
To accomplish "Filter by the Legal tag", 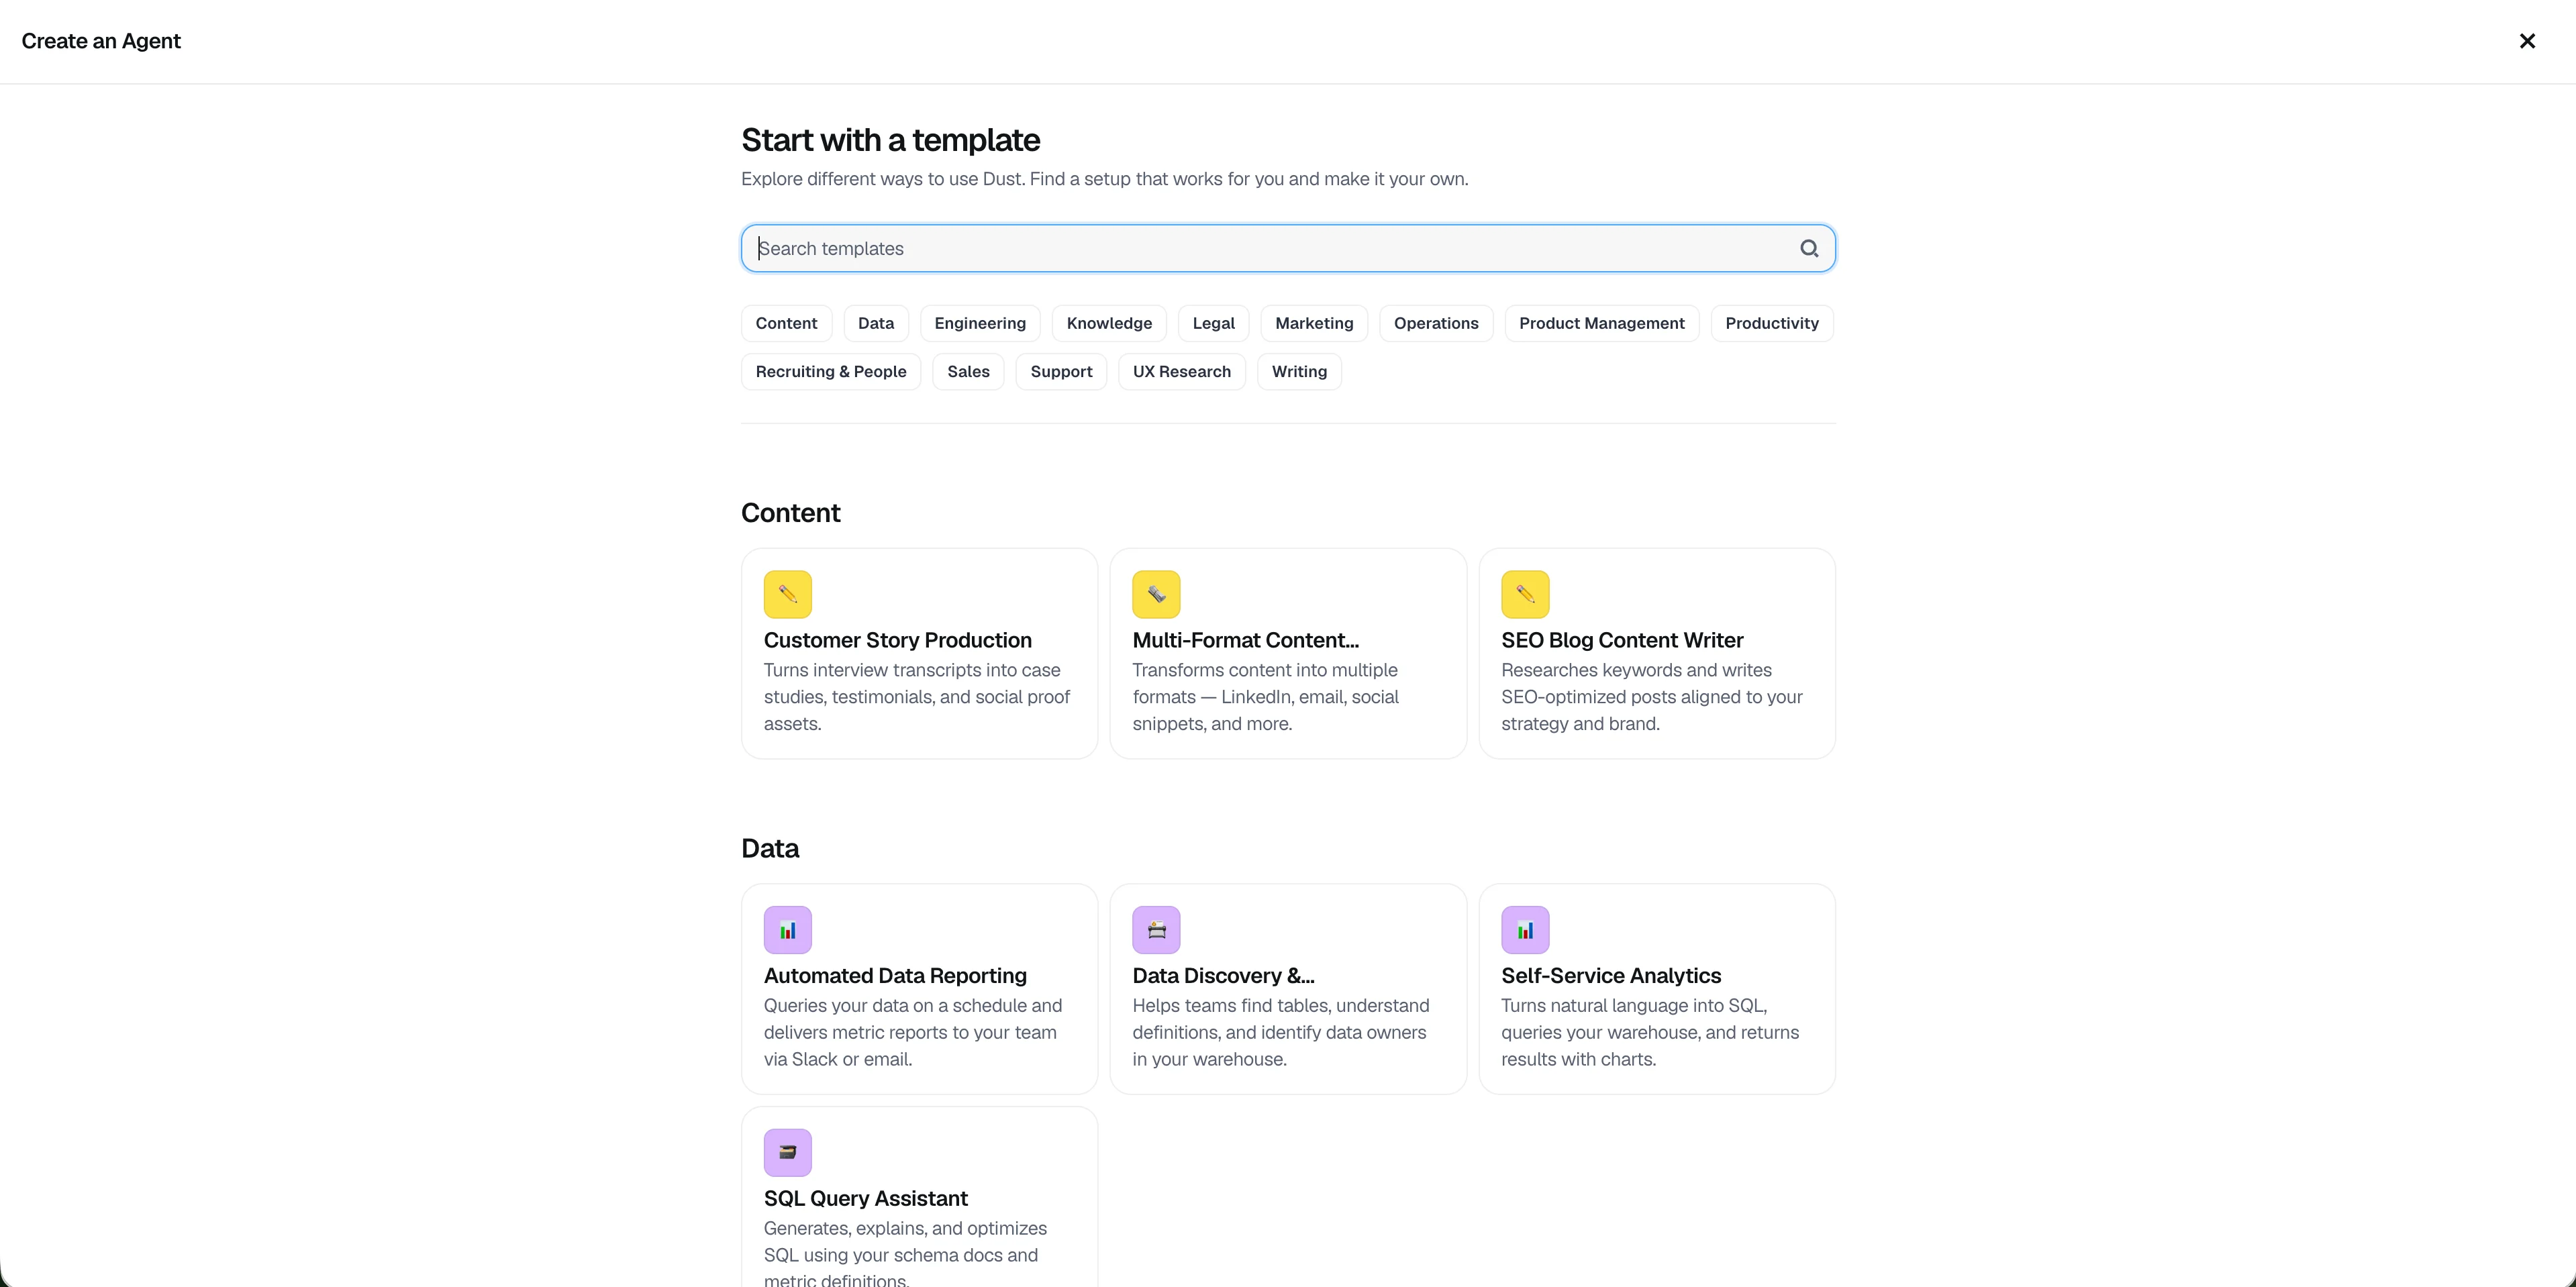I will pyautogui.click(x=1213, y=323).
